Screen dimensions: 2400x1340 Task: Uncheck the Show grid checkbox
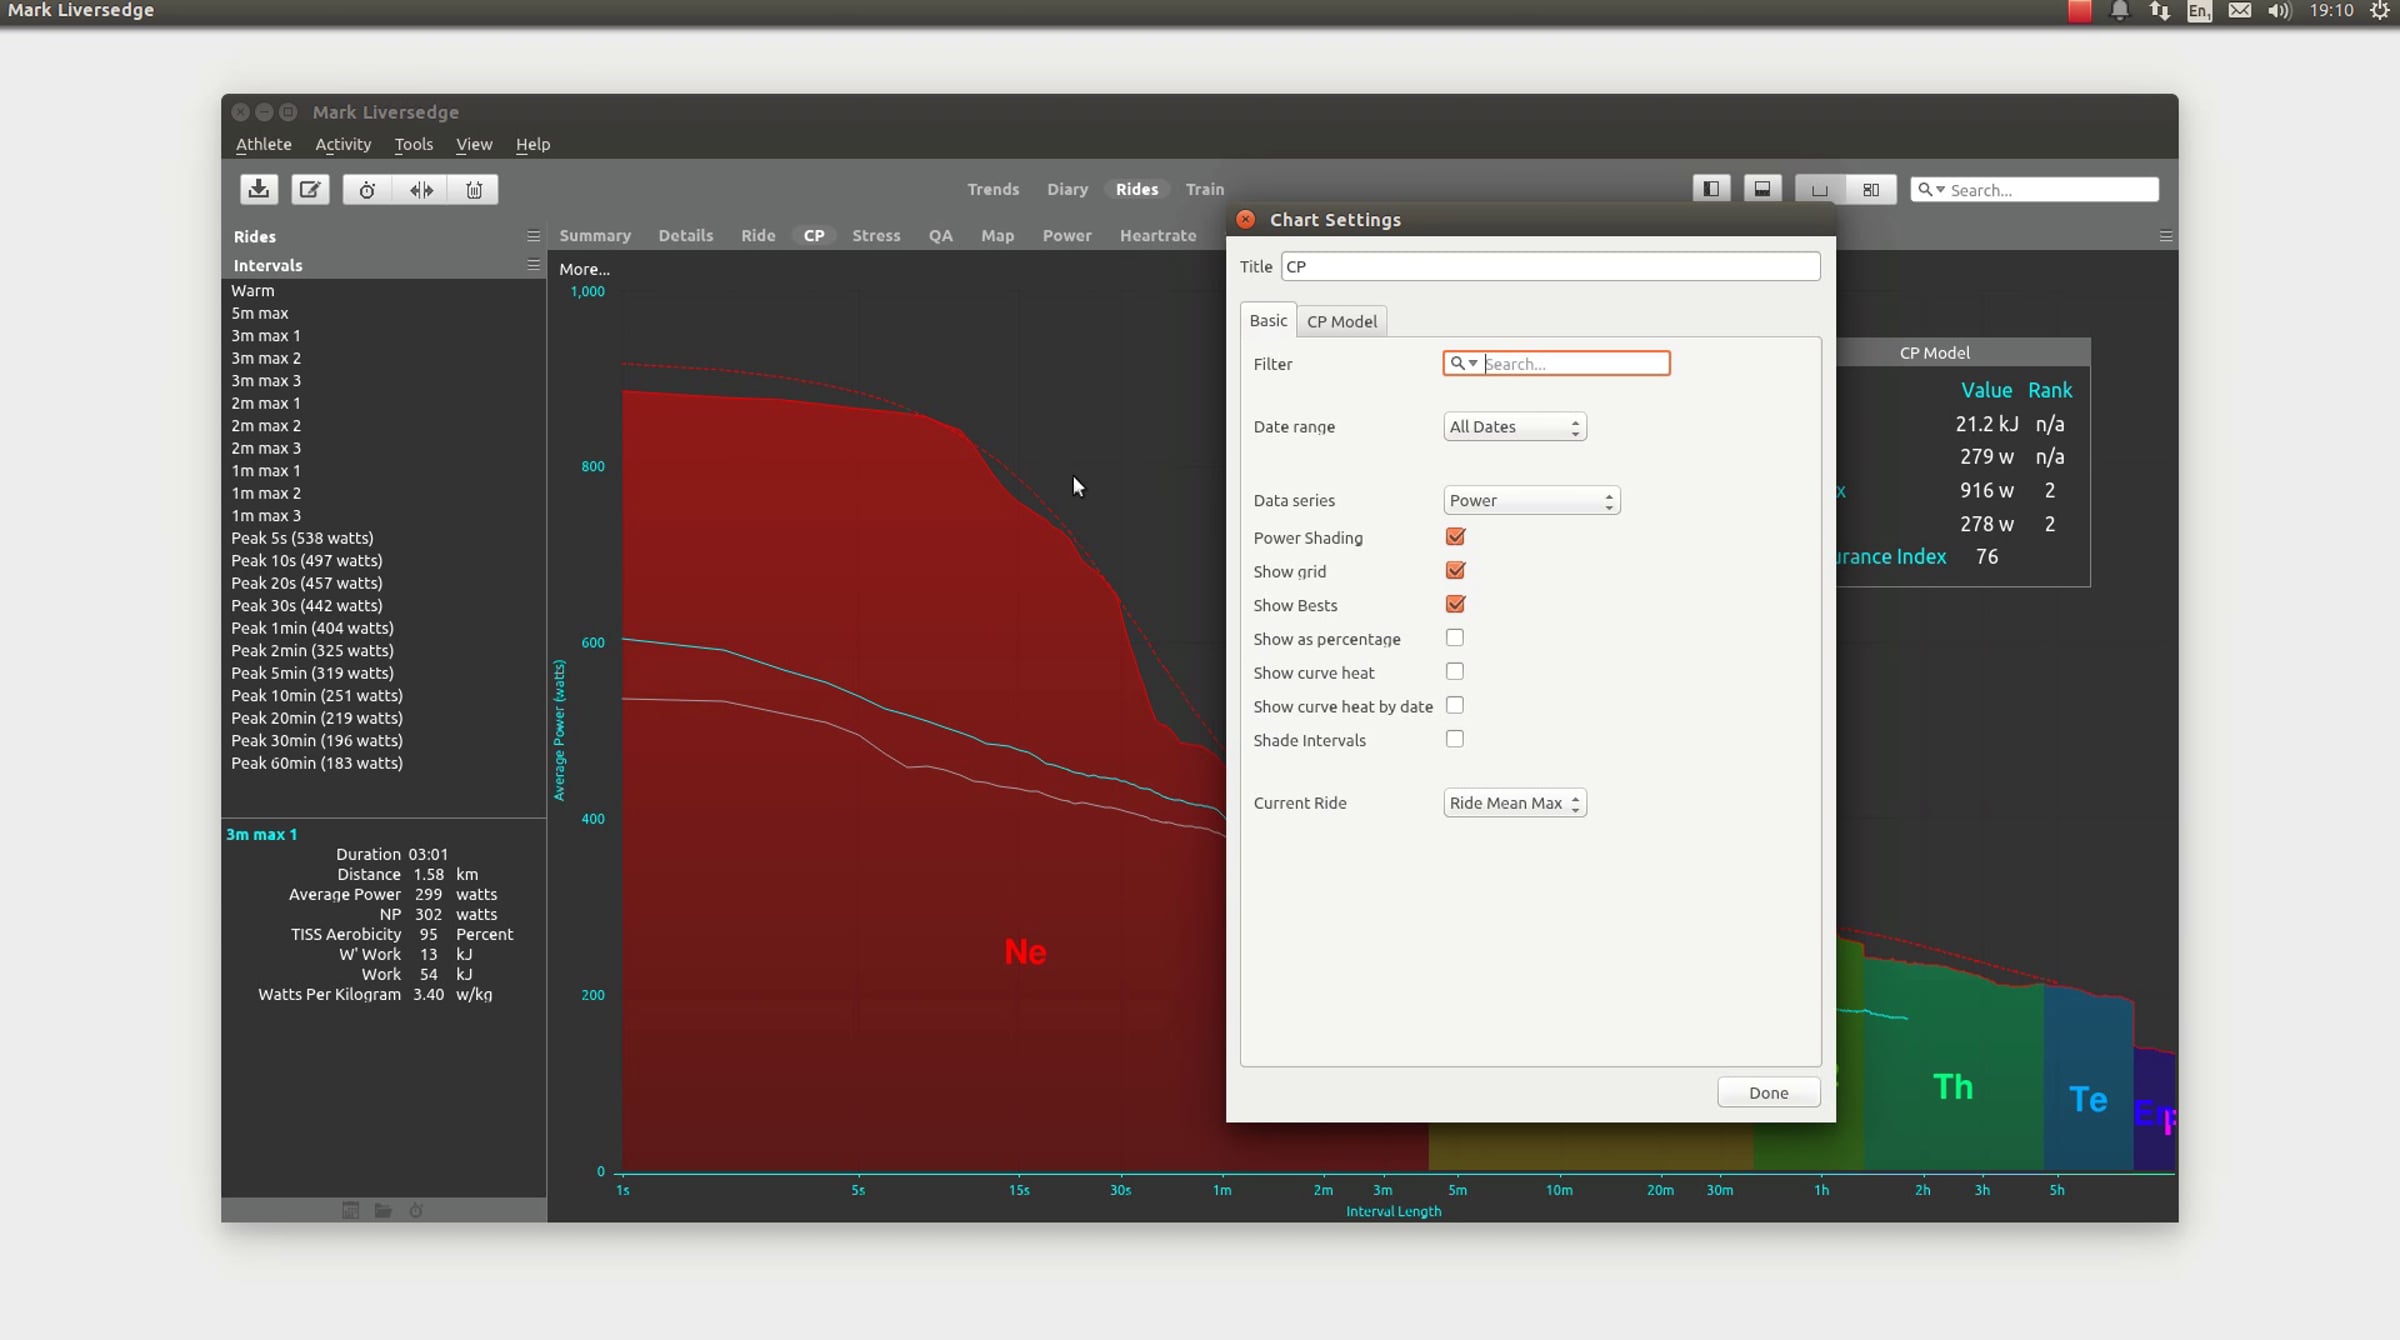click(1455, 571)
